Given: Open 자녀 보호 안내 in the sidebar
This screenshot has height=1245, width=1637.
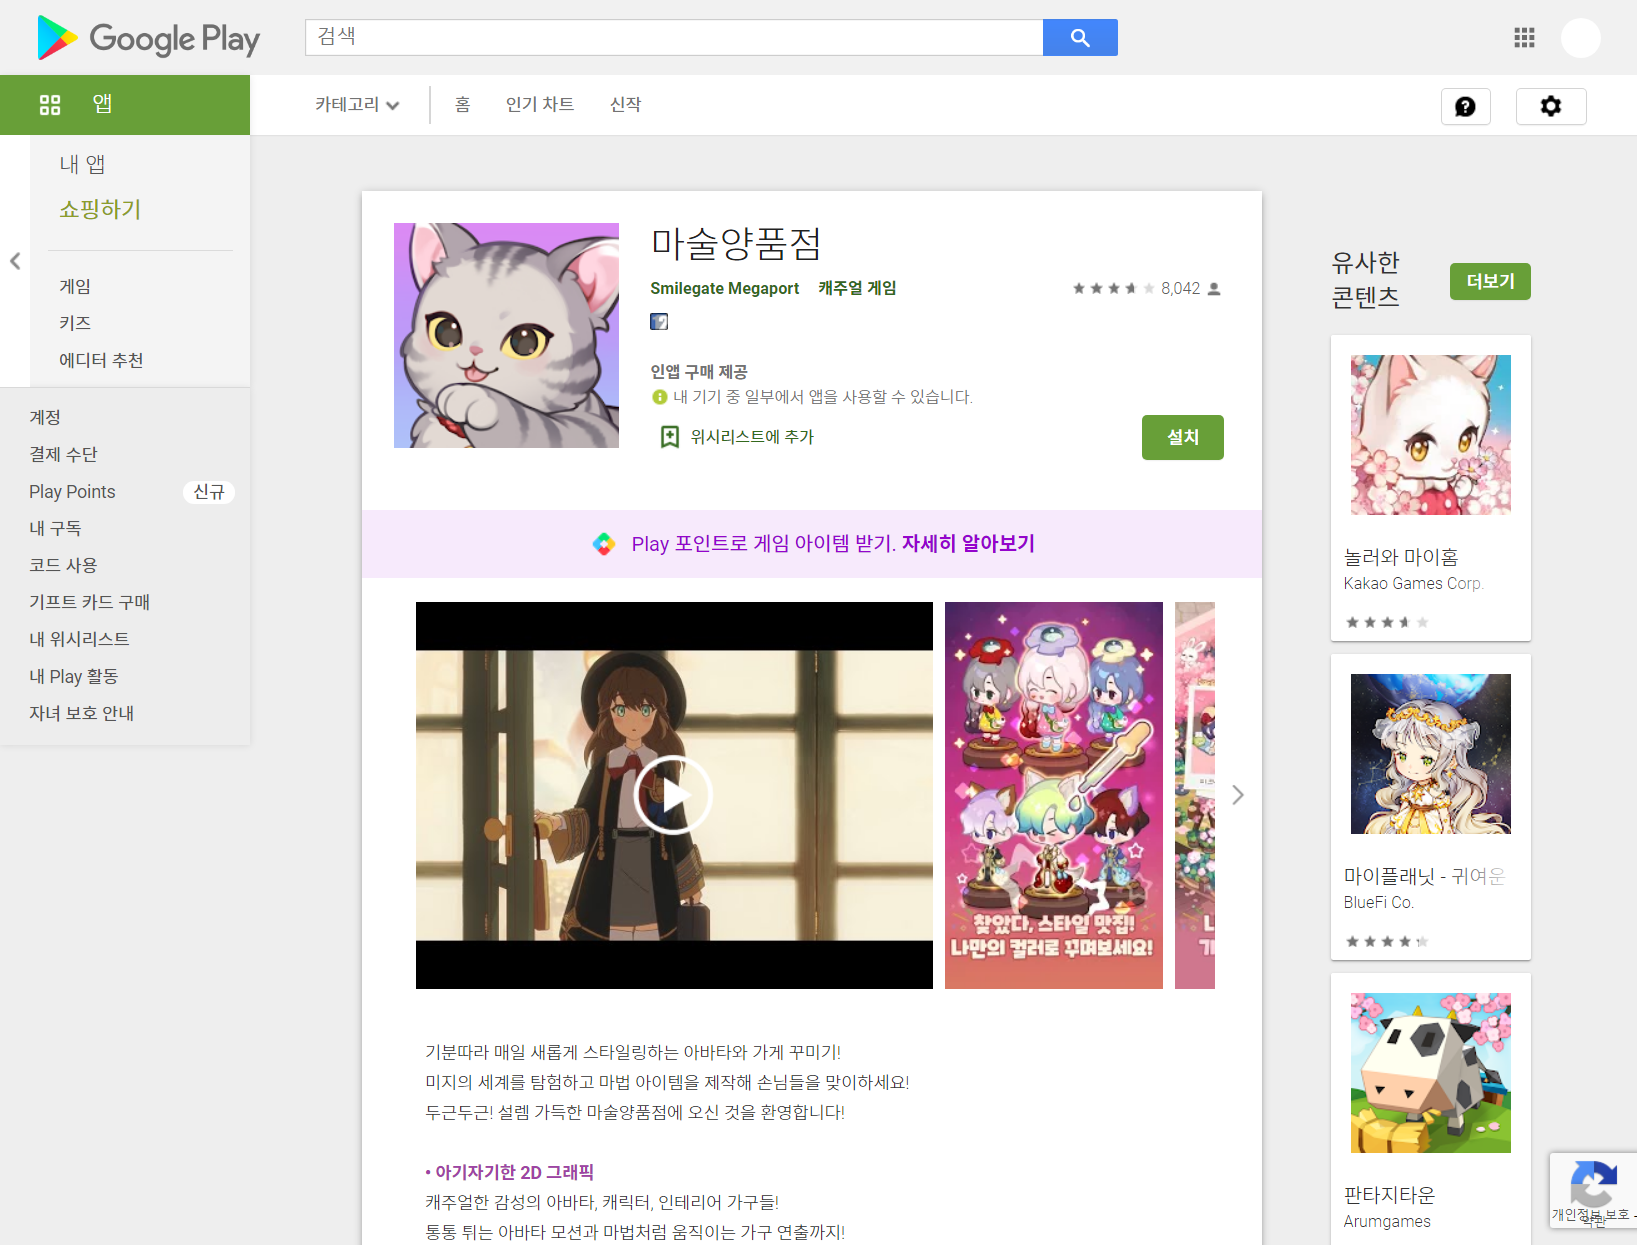Looking at the screenshot, I should (x=81, y=713).
